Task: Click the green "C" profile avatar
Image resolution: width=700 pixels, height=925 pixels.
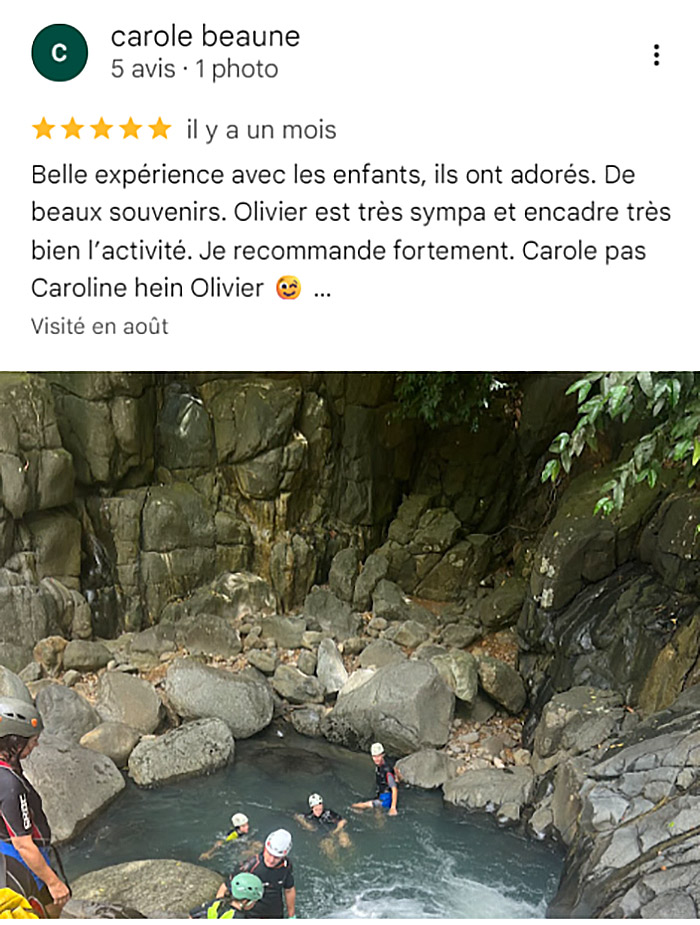Action: pyautogui.click(x=60, y=53)
